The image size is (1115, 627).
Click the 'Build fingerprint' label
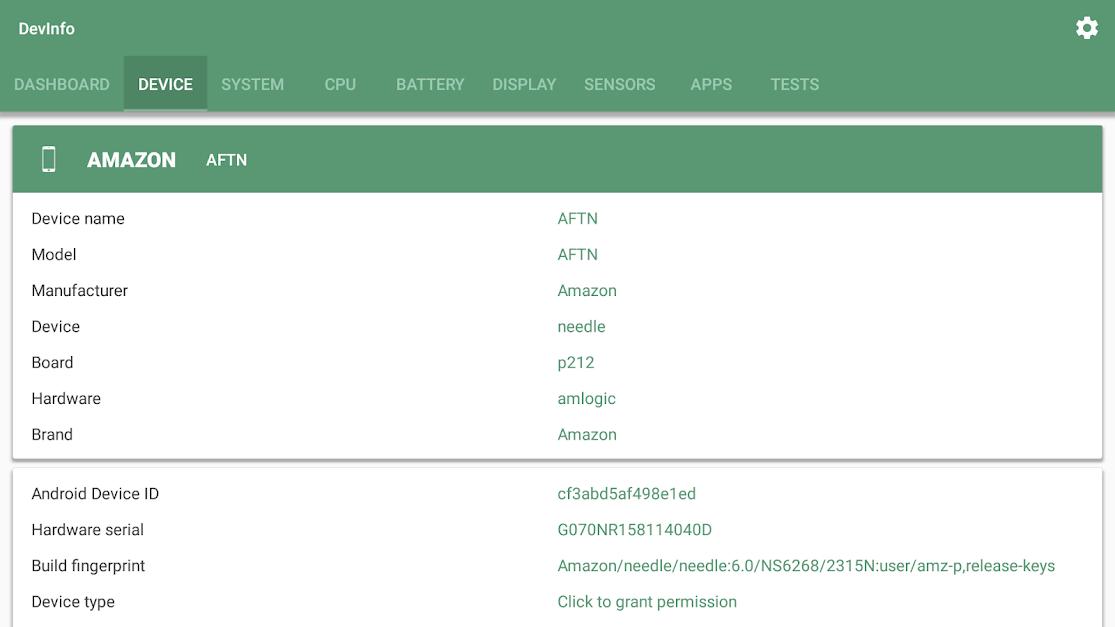88,566
